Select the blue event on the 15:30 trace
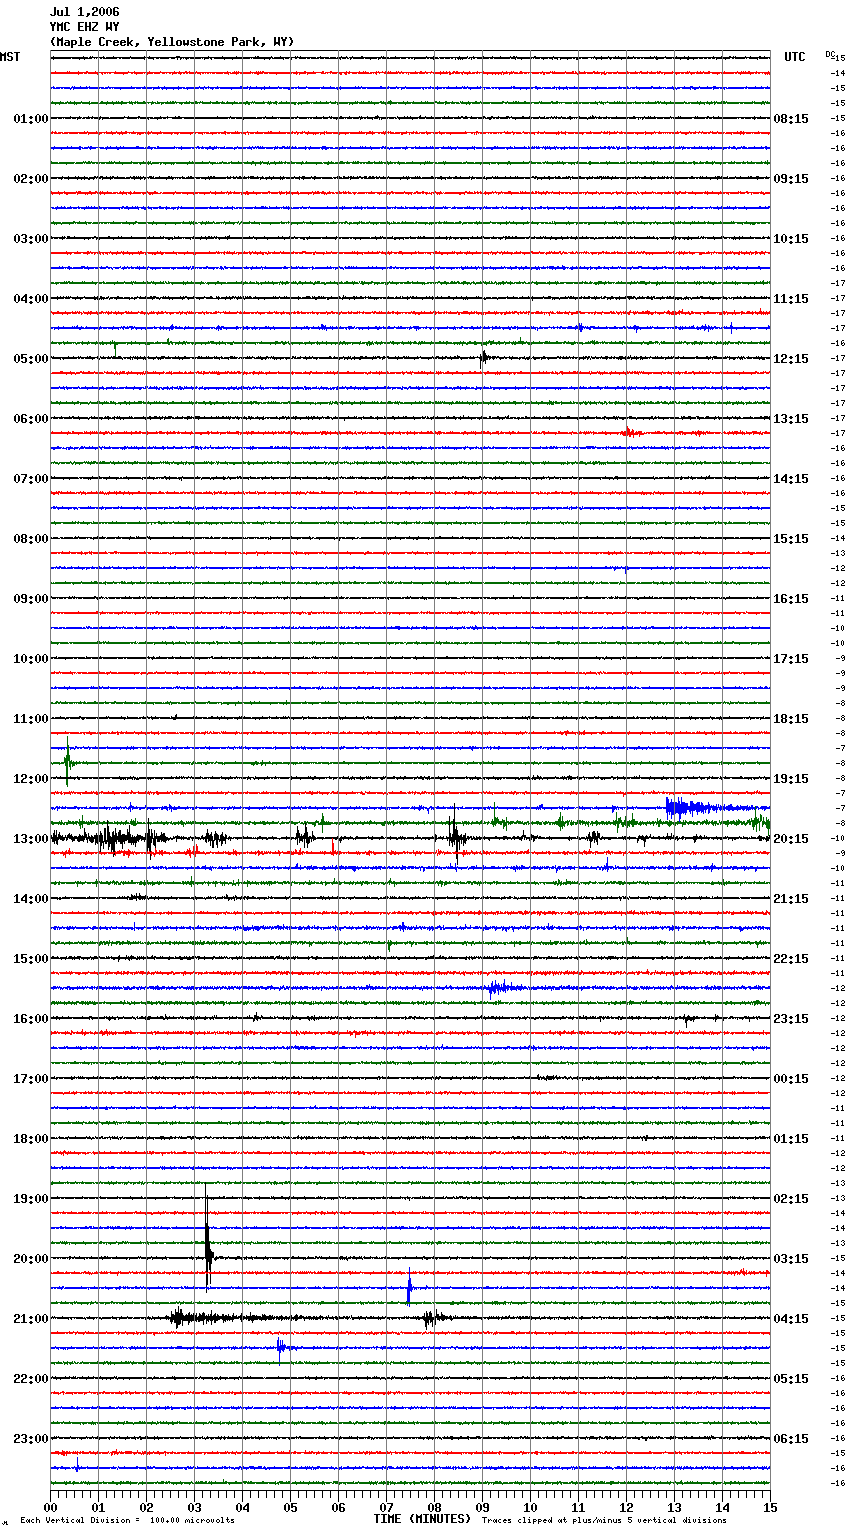 tap(503, 988)
